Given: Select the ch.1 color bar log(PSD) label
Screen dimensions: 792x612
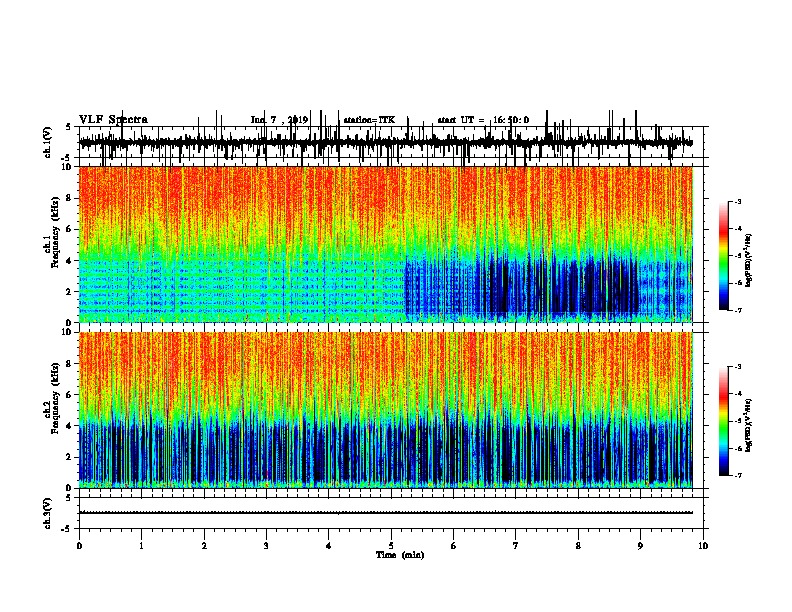Looking at the screenshot, I should tap(749, 260).
